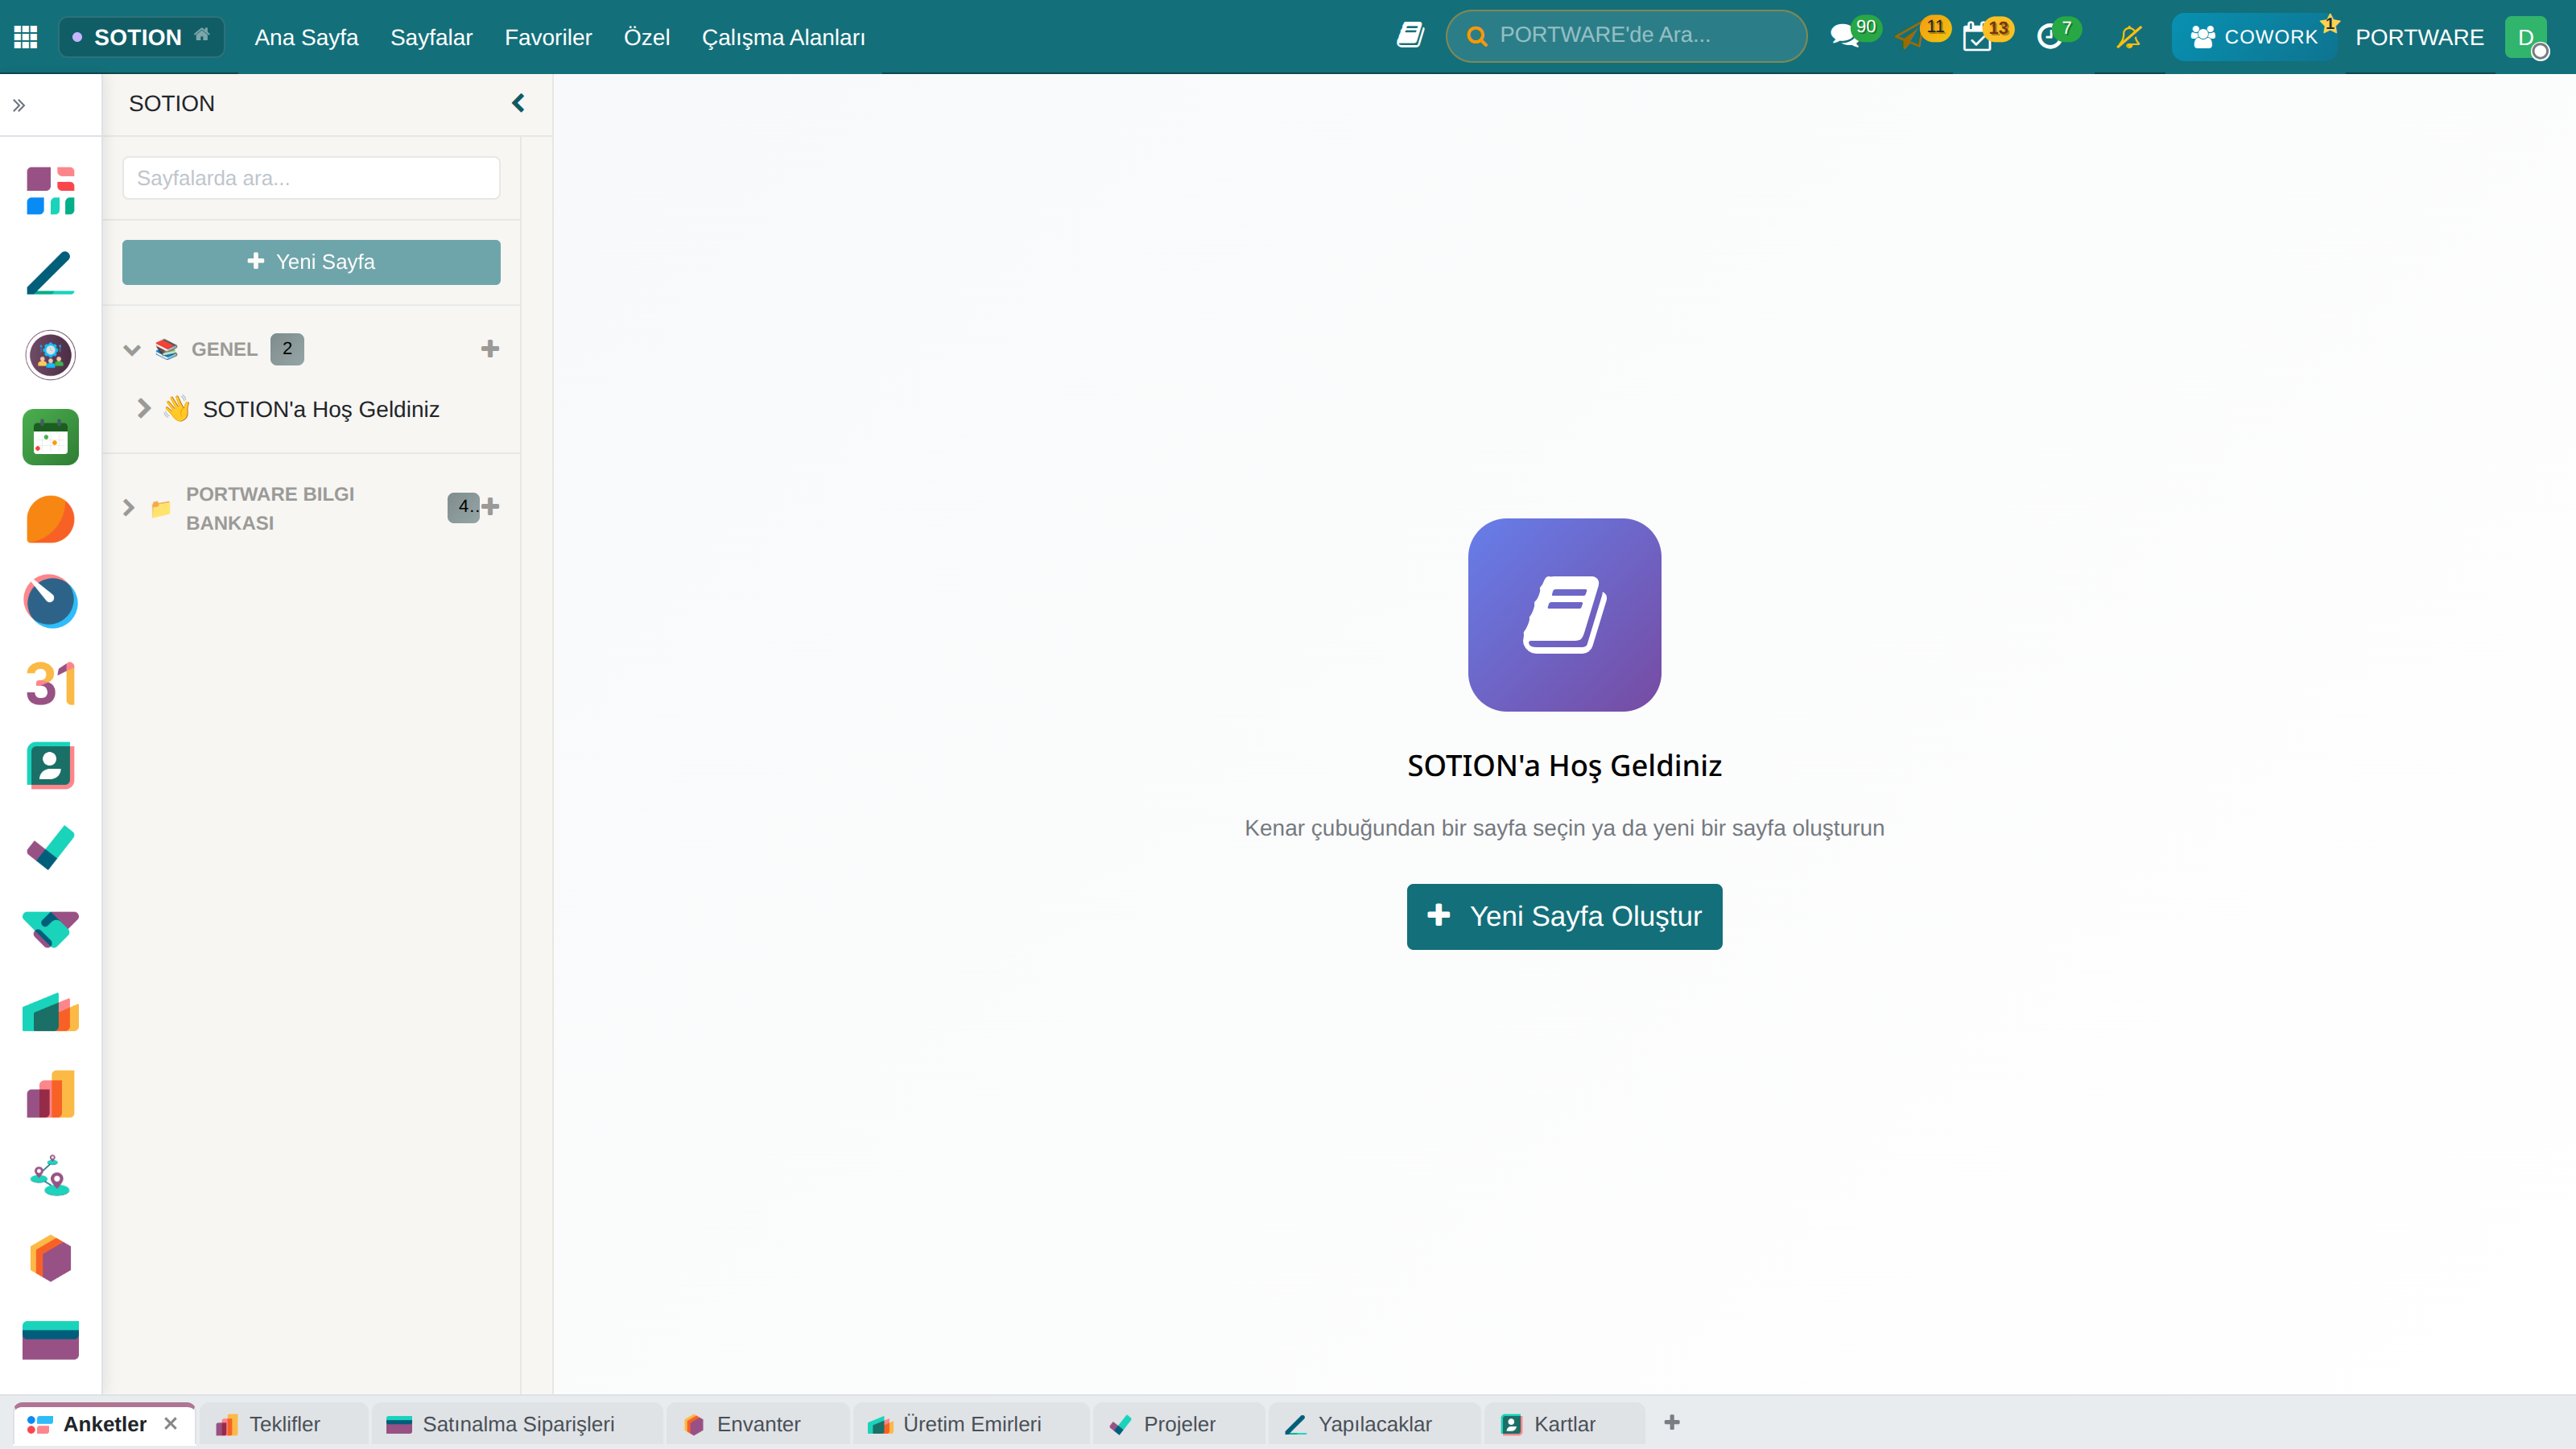
Task: Collapse the SOTION sidebar panel
Action: (x=518, y=103)
